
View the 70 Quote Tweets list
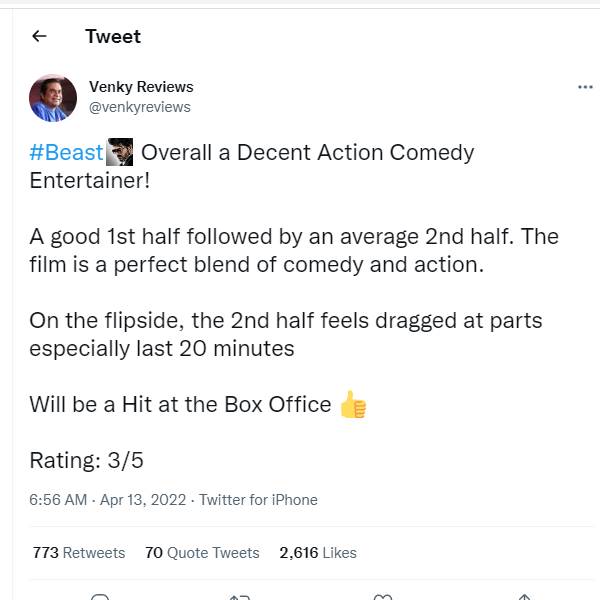click(x=202, y=553)
